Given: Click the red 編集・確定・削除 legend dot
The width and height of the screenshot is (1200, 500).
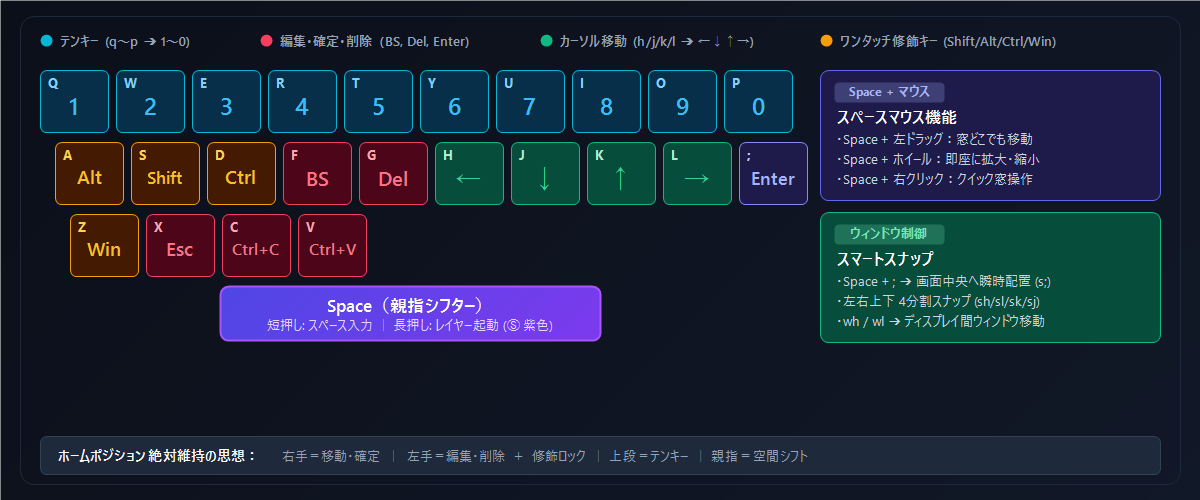Looking at the screenshot, I should [266, 41].
